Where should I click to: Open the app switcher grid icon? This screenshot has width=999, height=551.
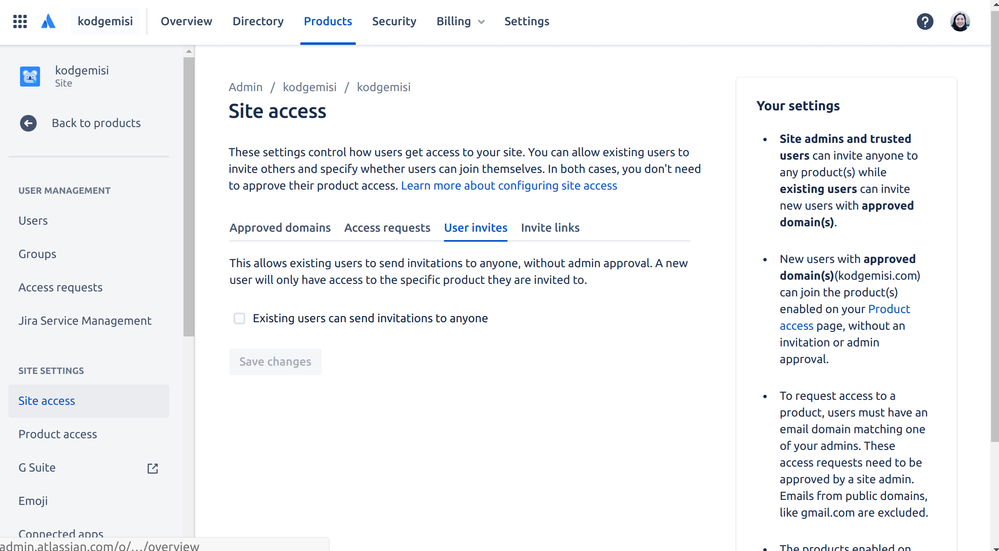pyautogui.click(x=20, y=21)
